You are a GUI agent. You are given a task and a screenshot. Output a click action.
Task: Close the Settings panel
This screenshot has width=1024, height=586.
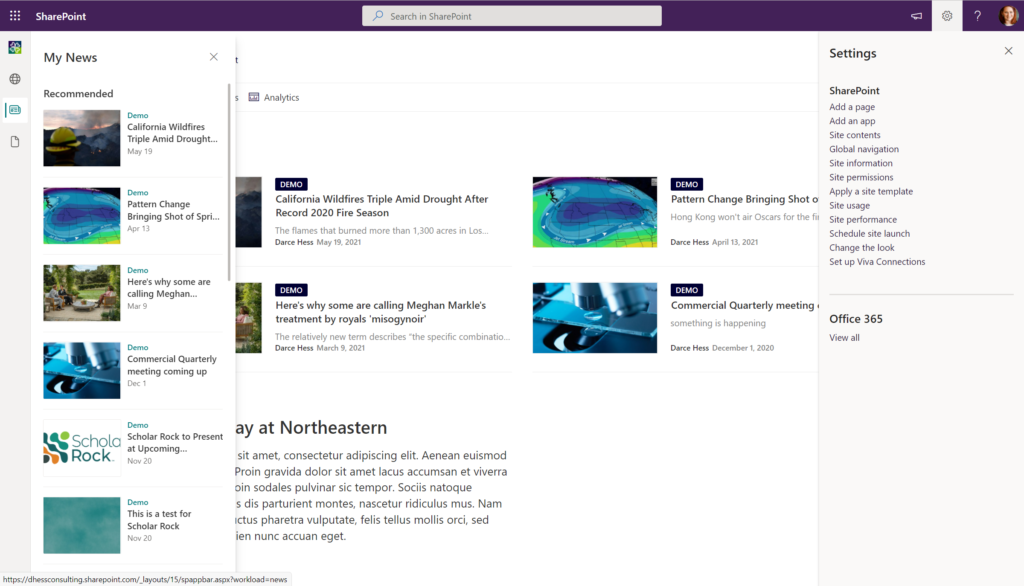(1008, 51)
